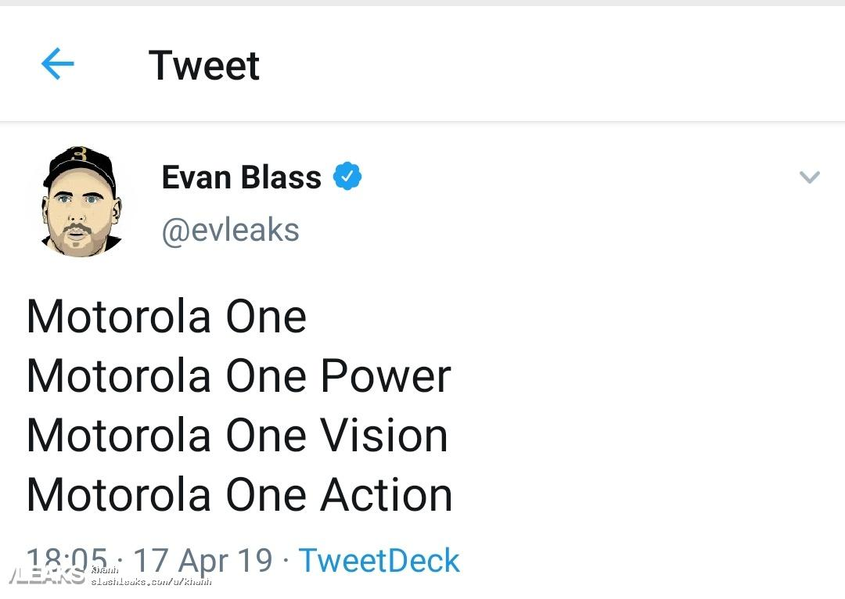Viewport: 845px width, 599px height.
Task: Click the 18:05 timestamp
Action: point(67,558)
